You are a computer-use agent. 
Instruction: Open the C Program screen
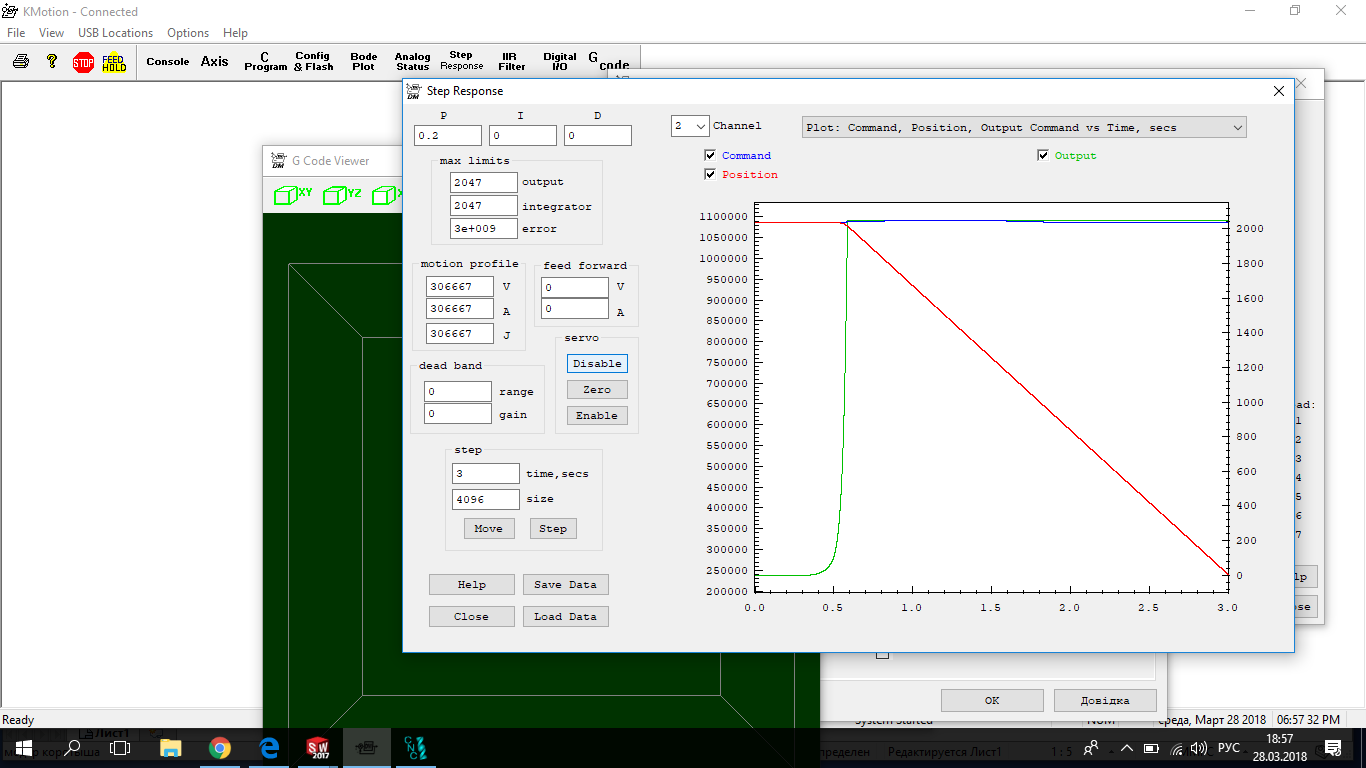[265, 62]
